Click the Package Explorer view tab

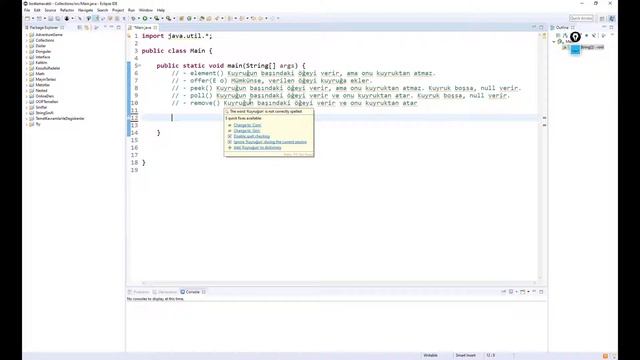(44, 27)
